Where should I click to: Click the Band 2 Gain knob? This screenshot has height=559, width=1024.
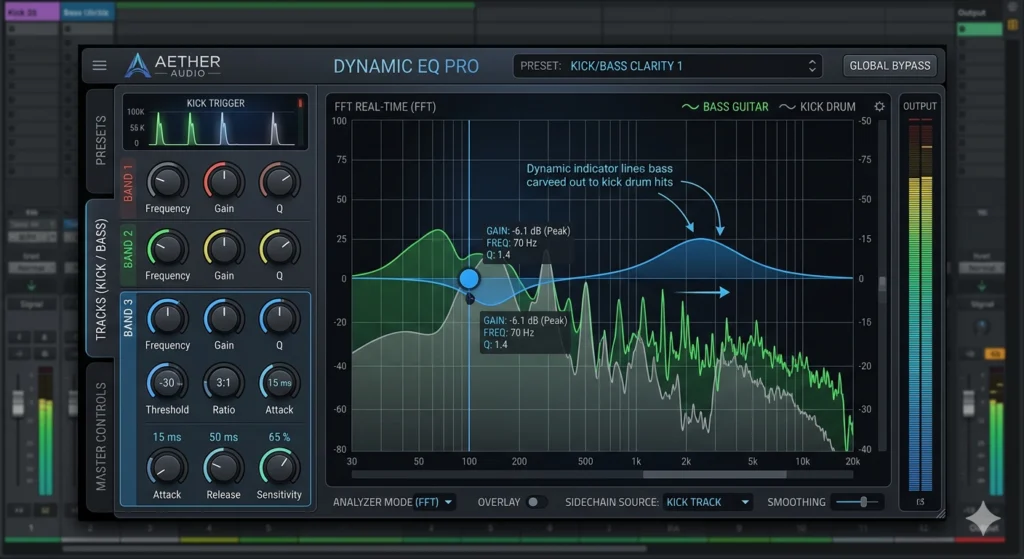(x=223, y=248)
